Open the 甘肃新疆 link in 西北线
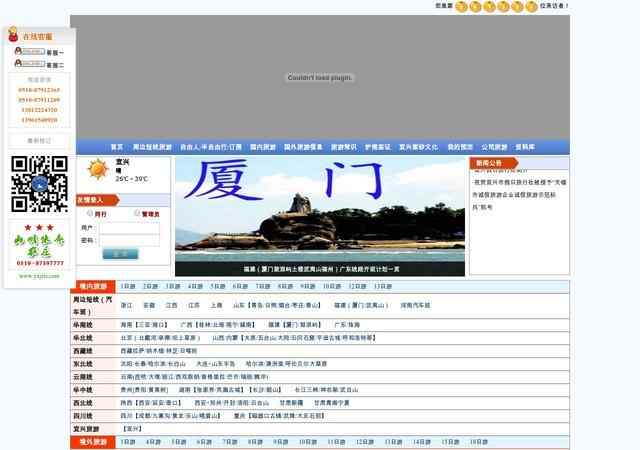This screenshot has width=640, height=450. pyautogui.click(x=291, y=403)
